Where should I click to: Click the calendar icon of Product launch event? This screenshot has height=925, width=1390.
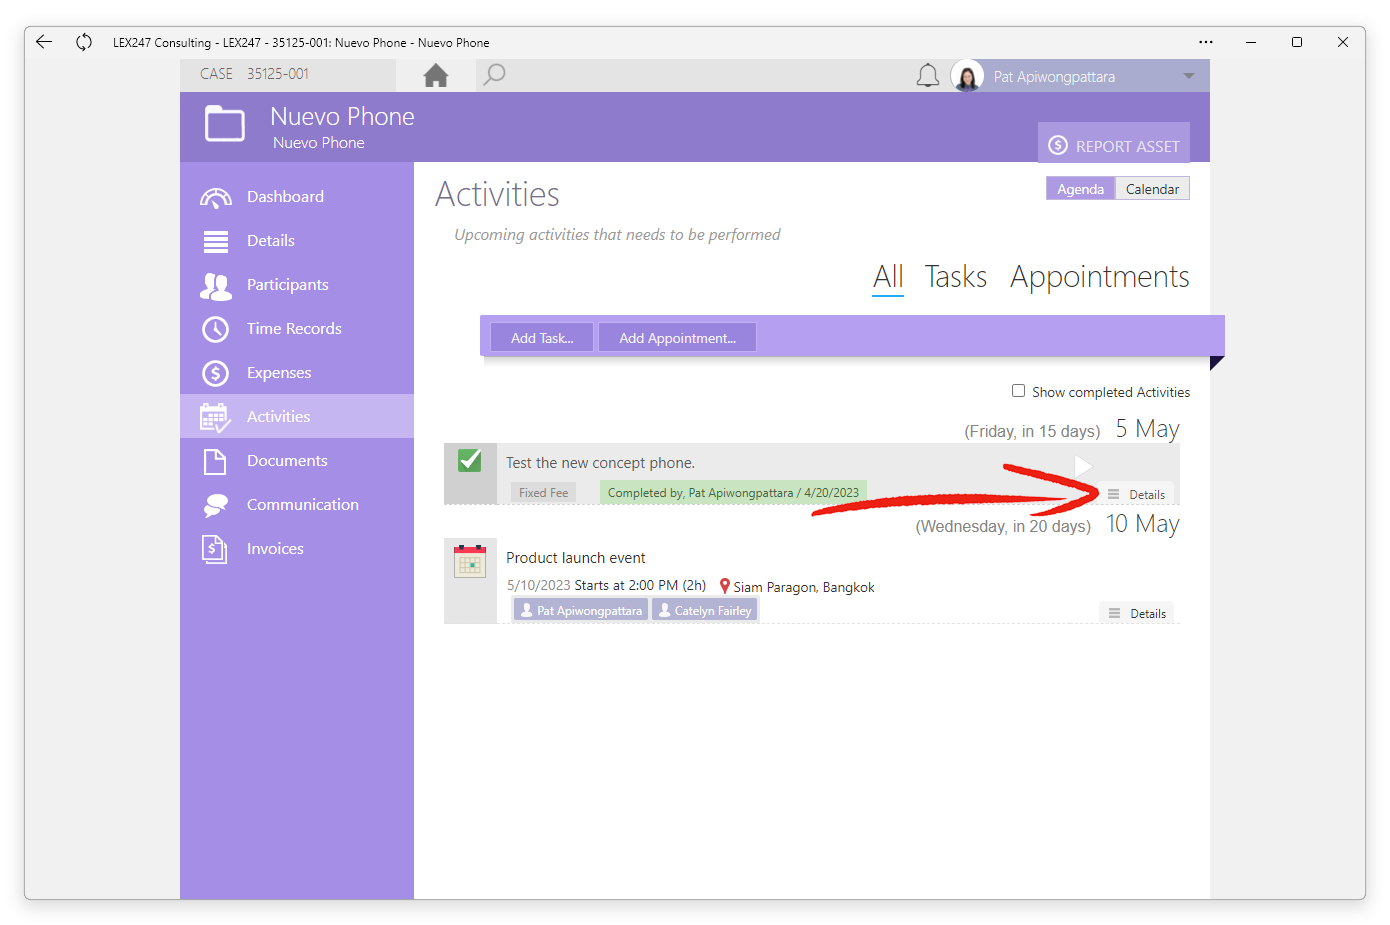coord(470,561)
